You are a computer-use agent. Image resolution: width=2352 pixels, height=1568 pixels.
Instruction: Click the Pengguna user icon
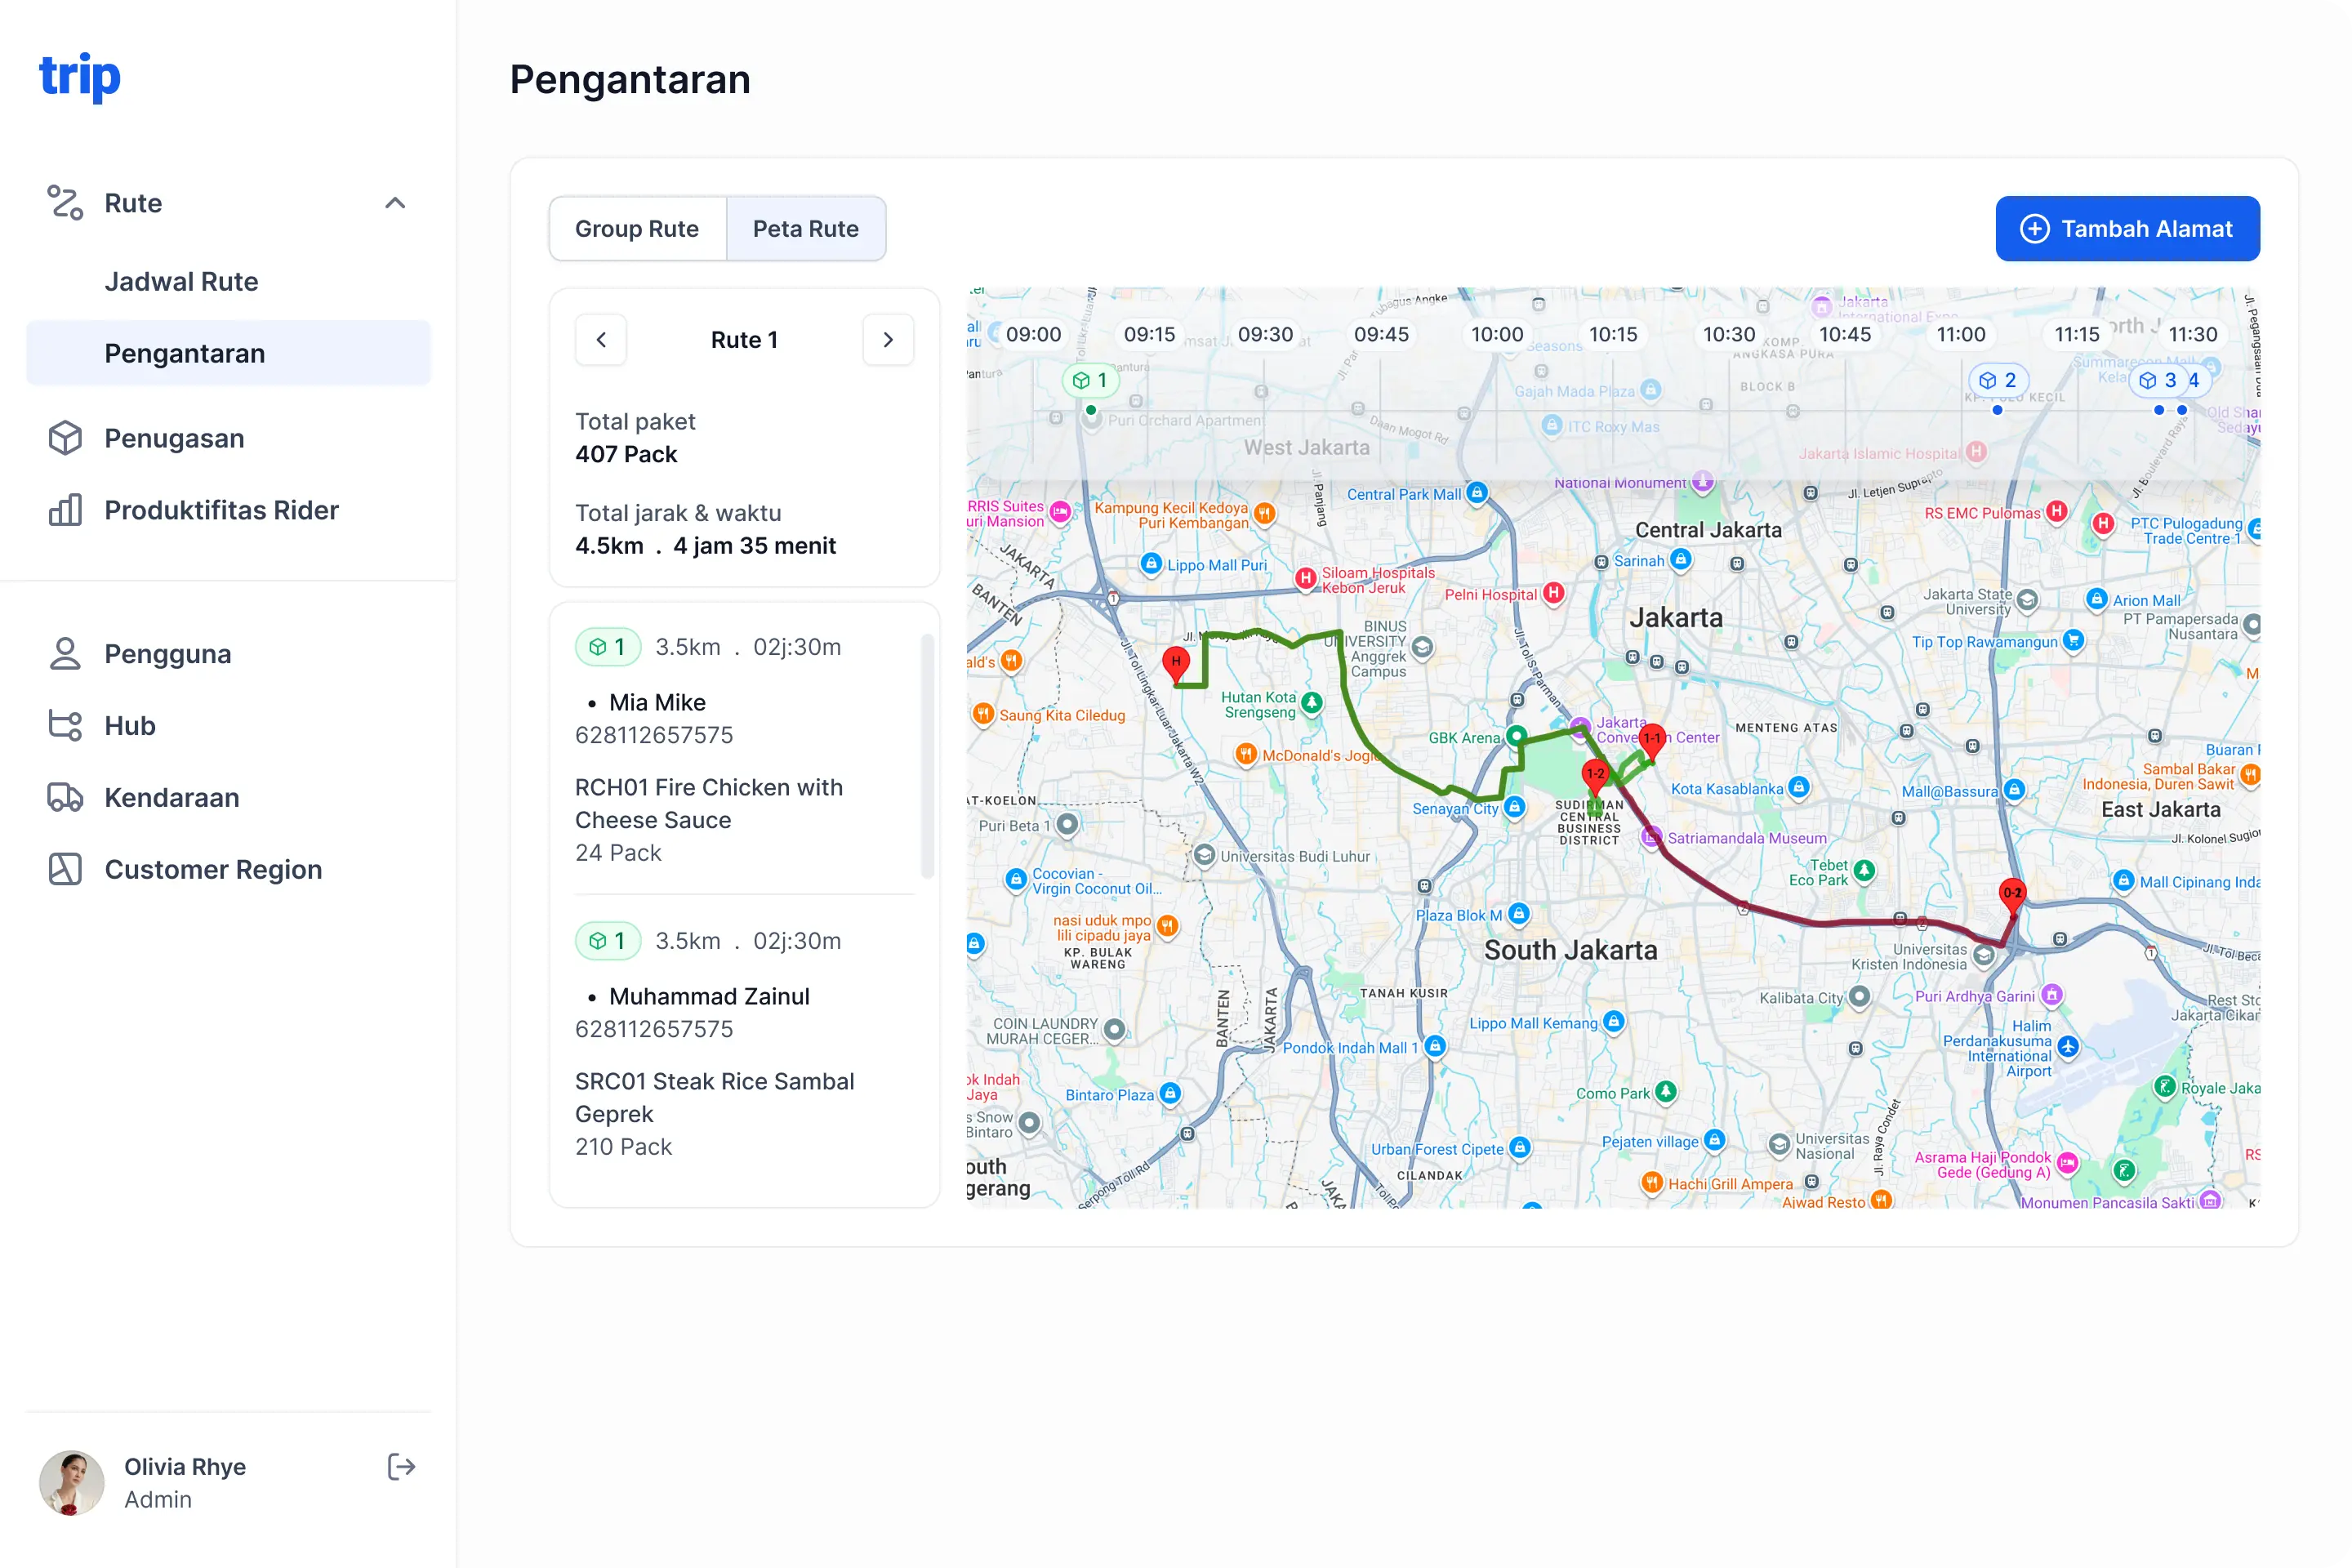66,653
